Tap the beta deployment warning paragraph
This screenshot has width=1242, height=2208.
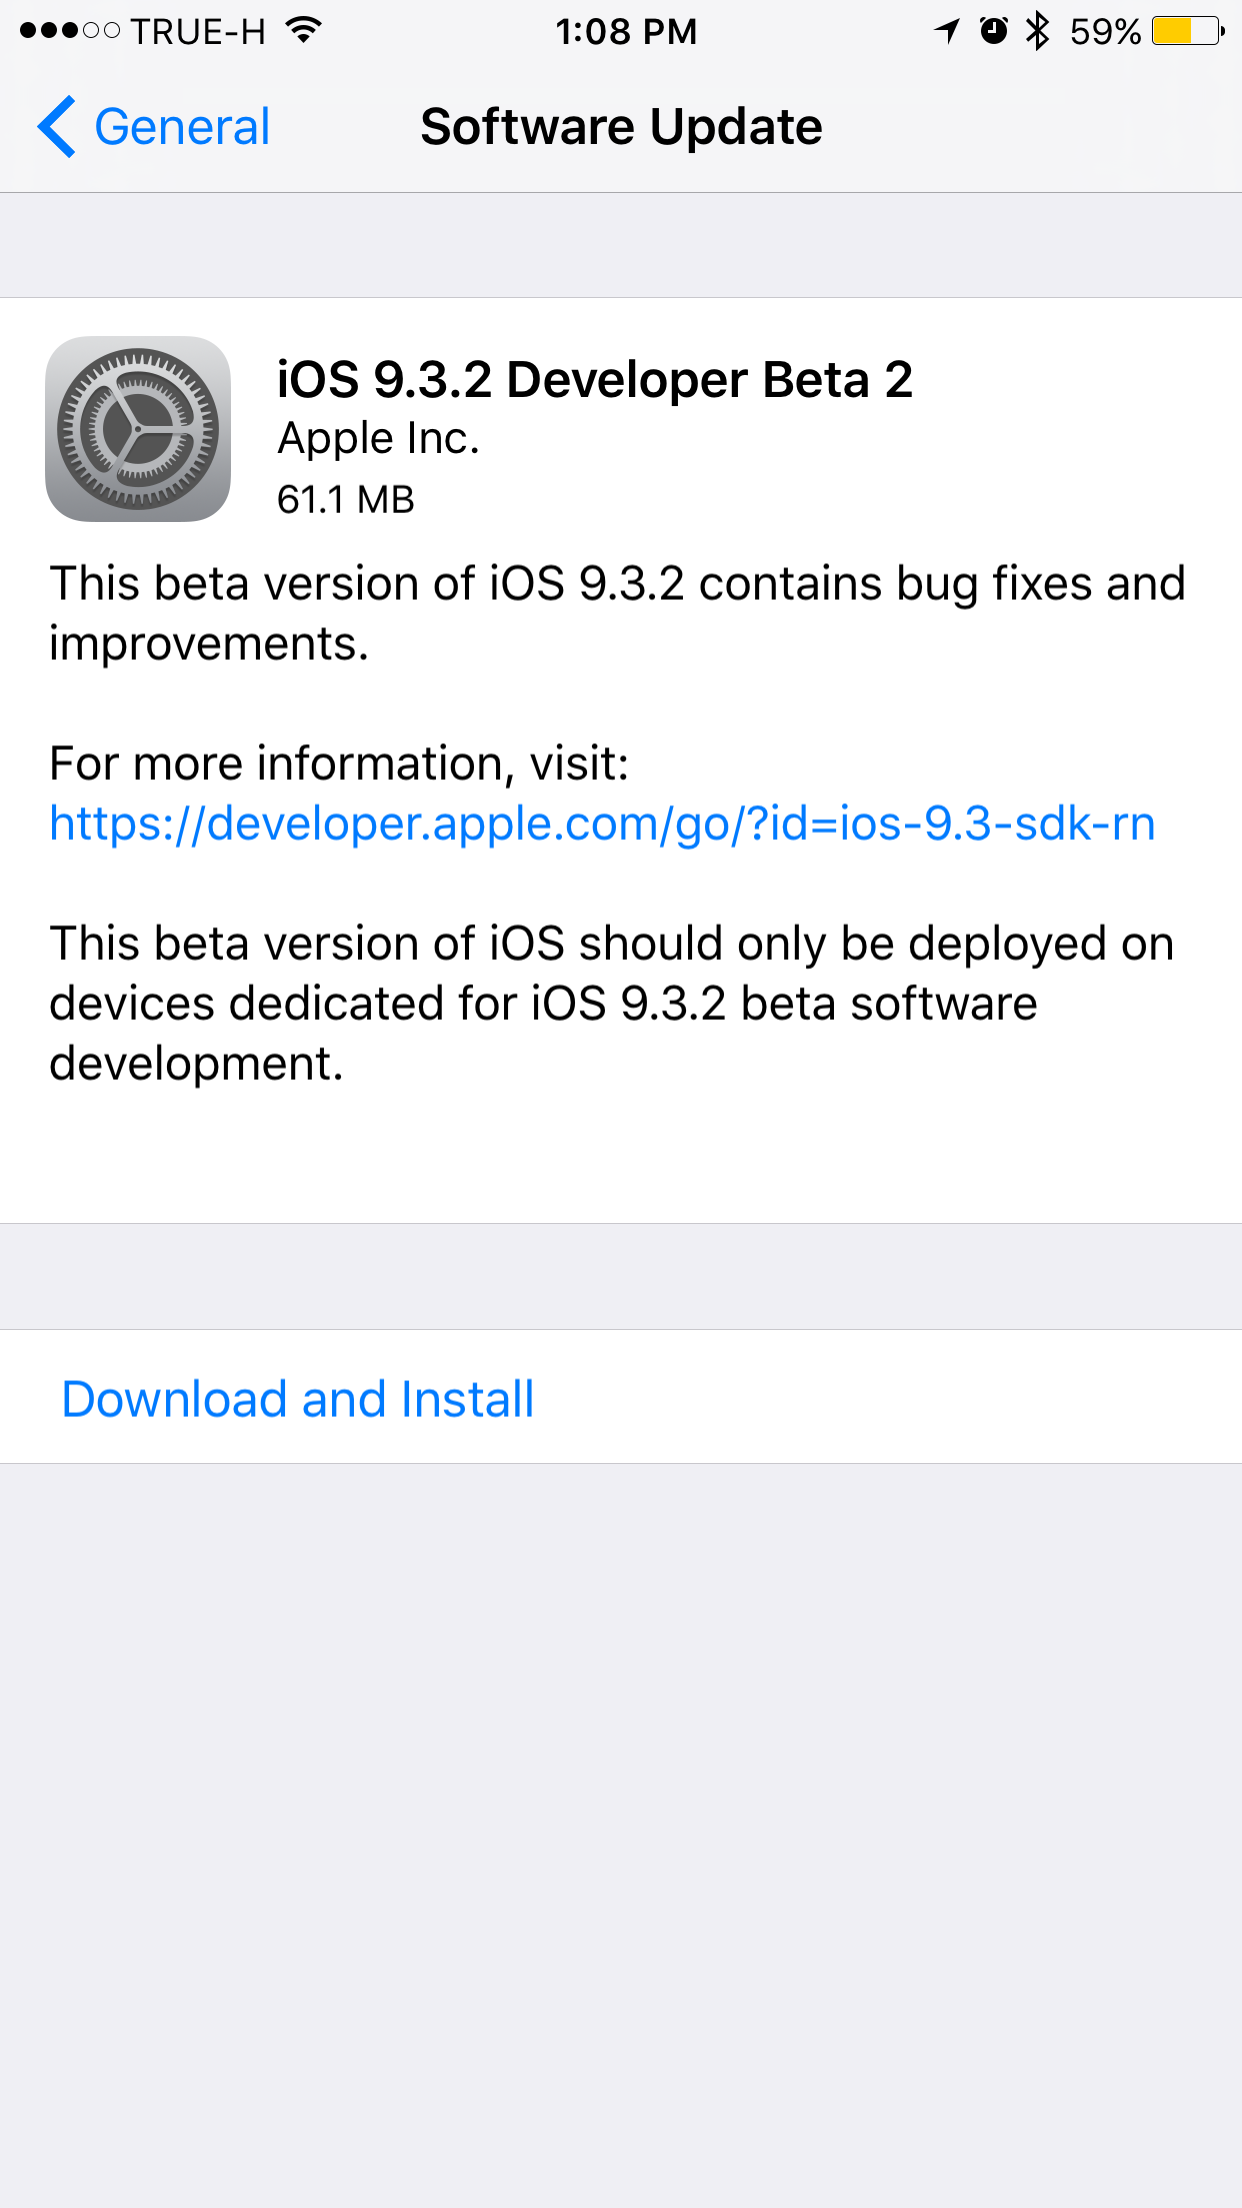coord(611,1003)
